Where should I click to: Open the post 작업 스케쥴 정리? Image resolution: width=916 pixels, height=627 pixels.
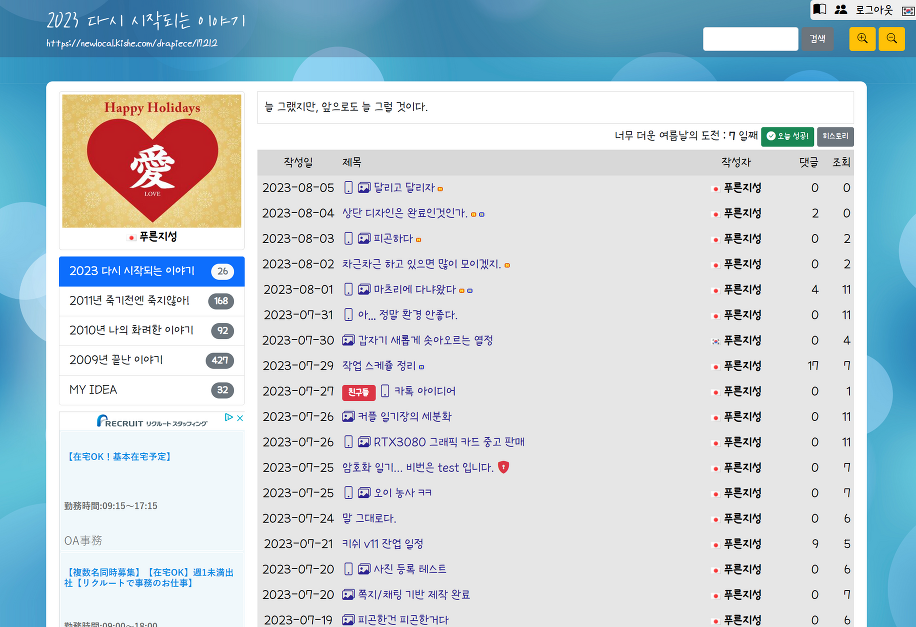click(379, 365)
